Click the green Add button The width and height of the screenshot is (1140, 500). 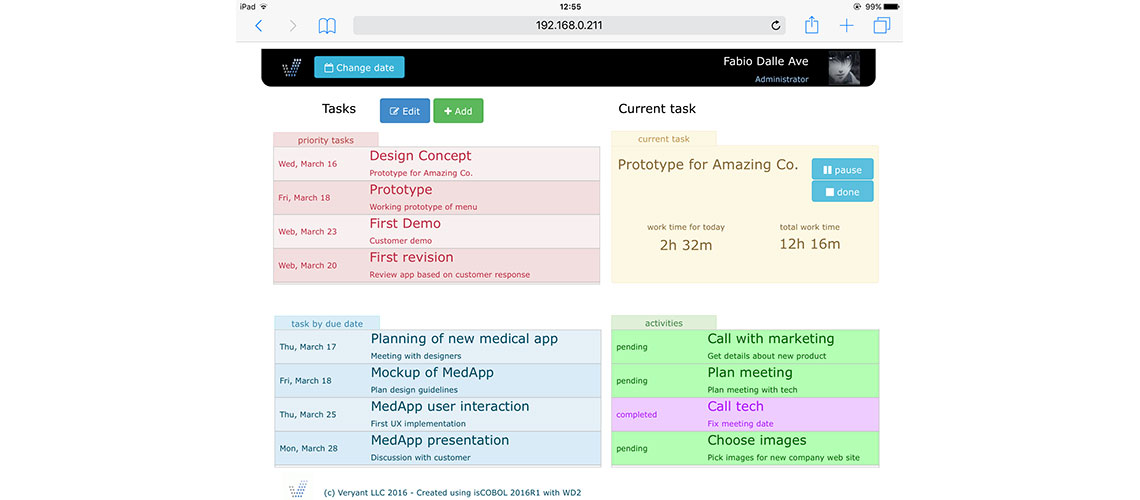458,111
